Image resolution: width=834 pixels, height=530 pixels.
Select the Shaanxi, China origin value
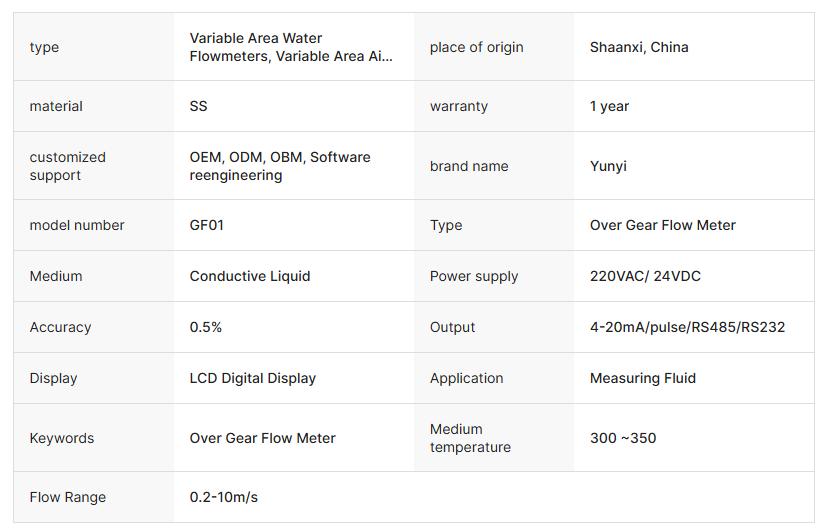(x=639, y=47)
